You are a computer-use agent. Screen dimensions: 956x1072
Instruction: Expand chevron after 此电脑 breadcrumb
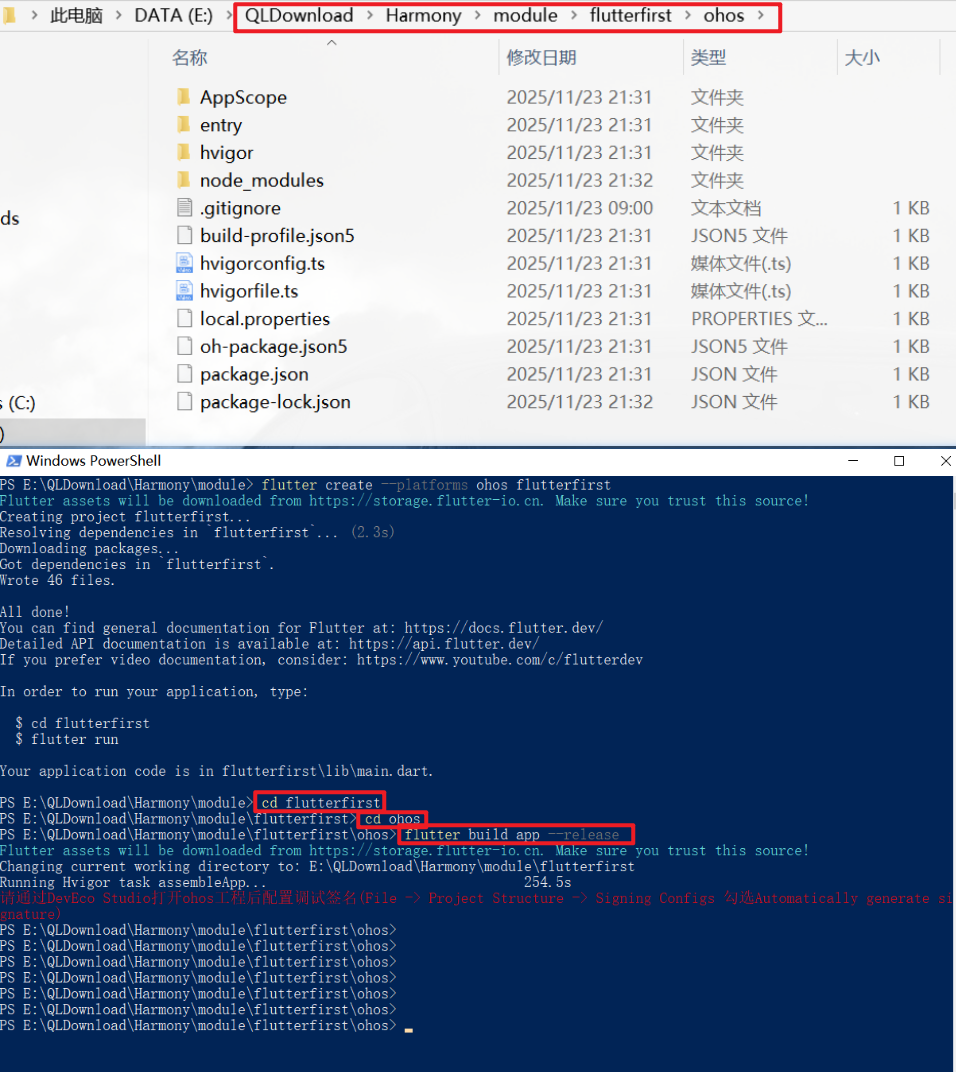coord(119,15)
